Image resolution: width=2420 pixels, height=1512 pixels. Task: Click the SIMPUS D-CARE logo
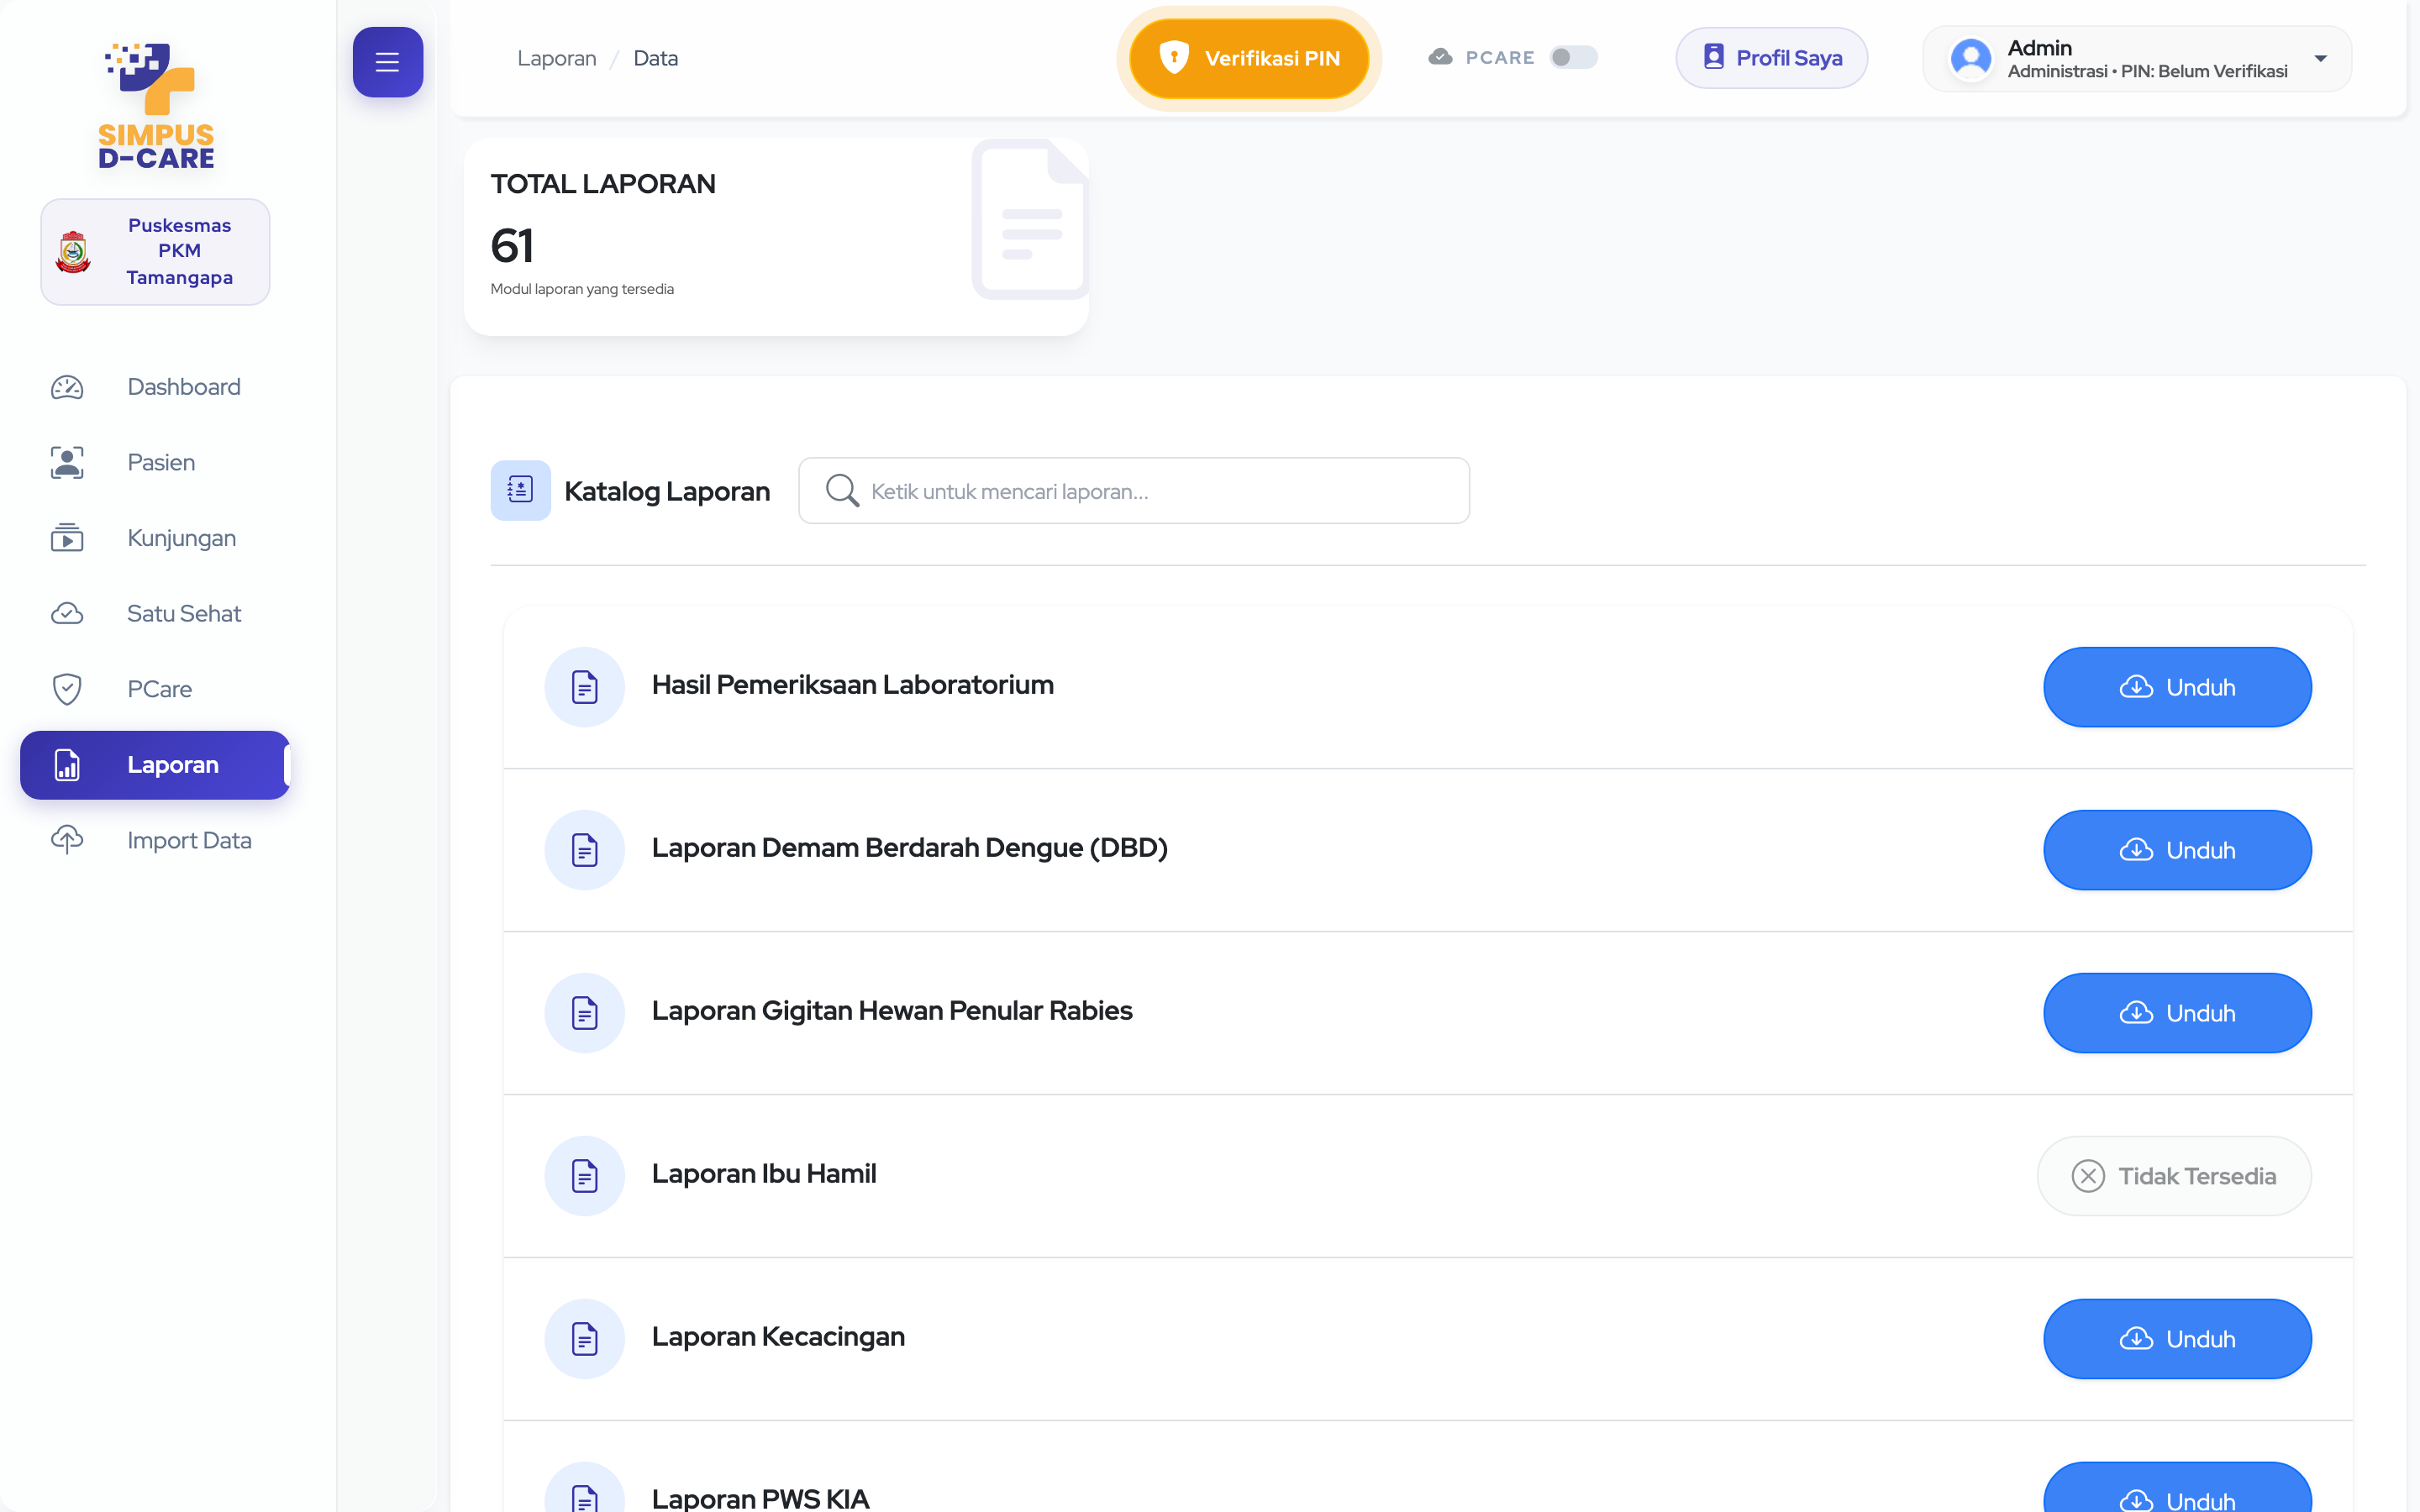(156, 106)
